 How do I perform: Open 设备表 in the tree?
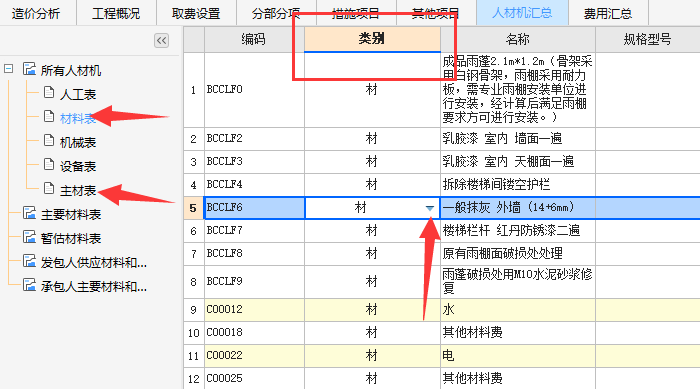(x=78, y=167)
